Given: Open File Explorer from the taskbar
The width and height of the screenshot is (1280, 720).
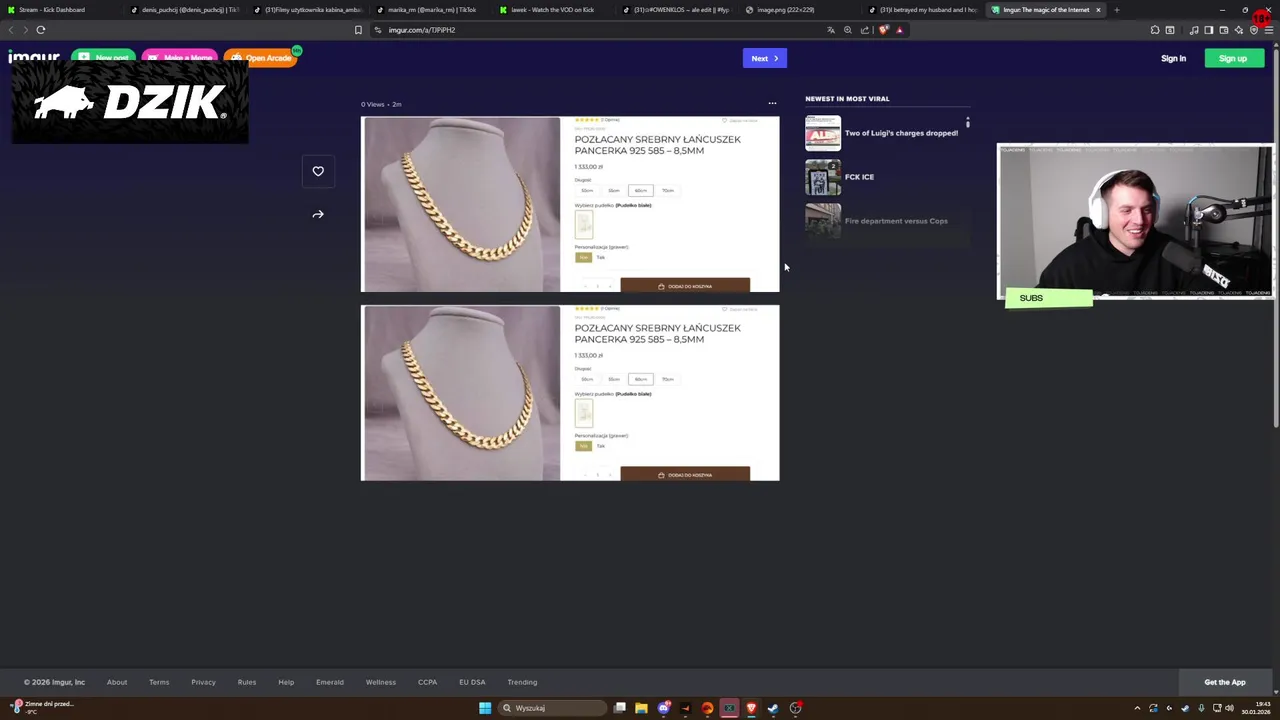Looking at the screenshot, I should 641,708.
